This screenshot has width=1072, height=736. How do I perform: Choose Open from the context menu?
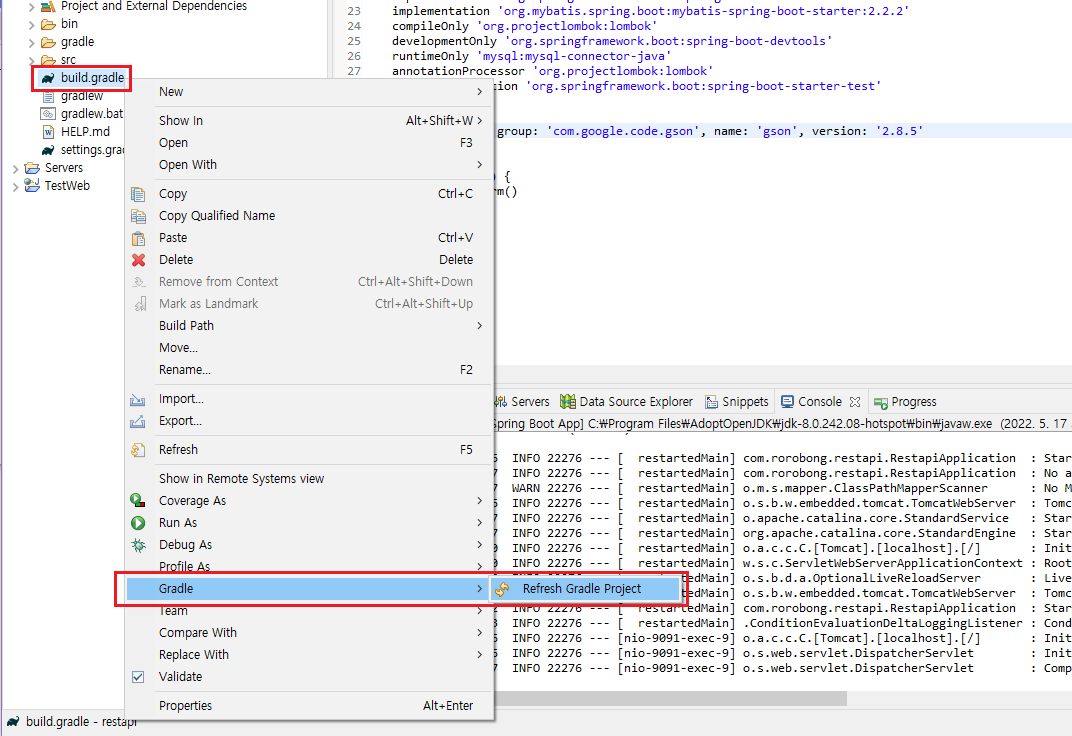coord(309,143)
